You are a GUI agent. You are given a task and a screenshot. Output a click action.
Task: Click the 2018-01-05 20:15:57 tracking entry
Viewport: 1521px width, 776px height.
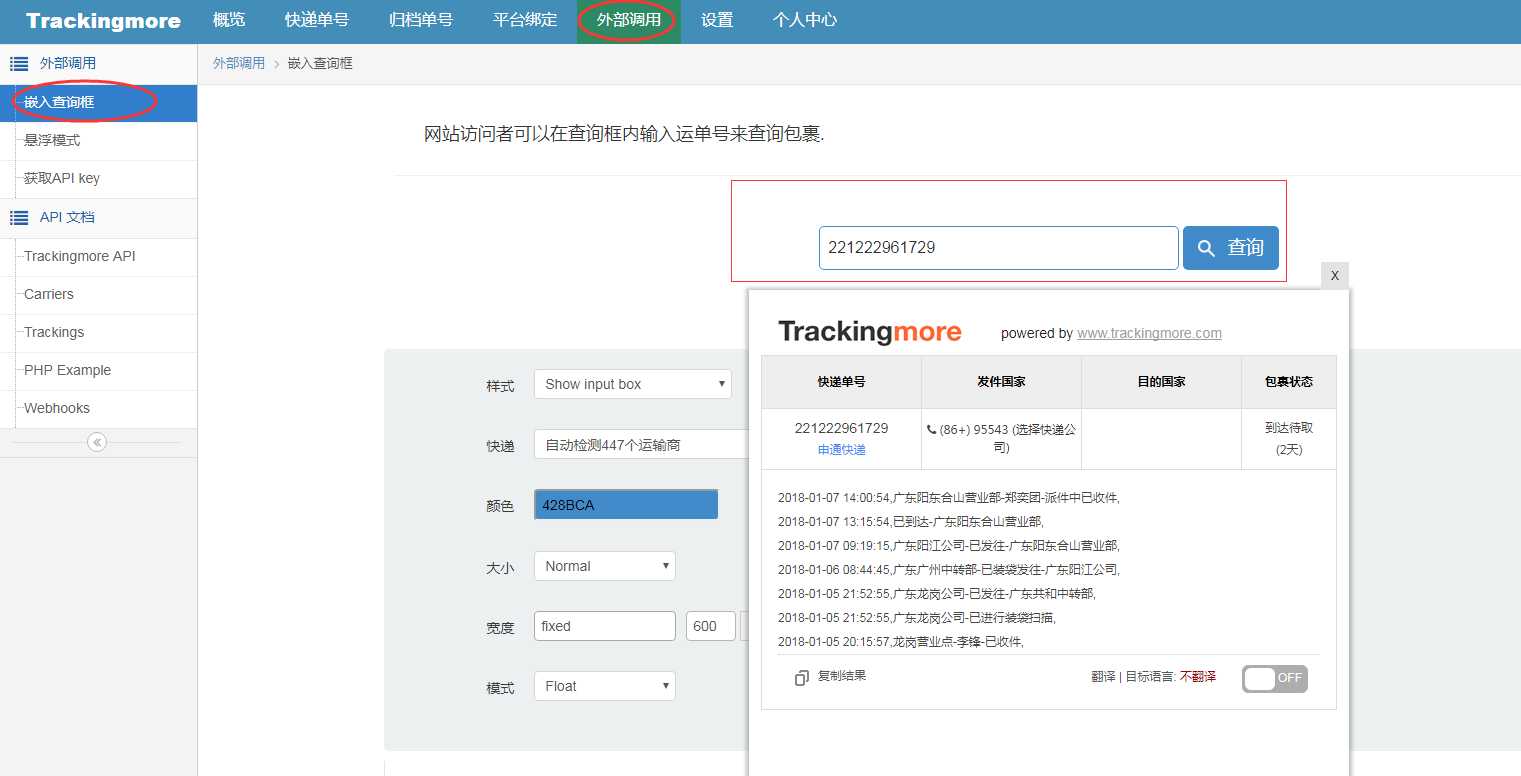point(901,642)
